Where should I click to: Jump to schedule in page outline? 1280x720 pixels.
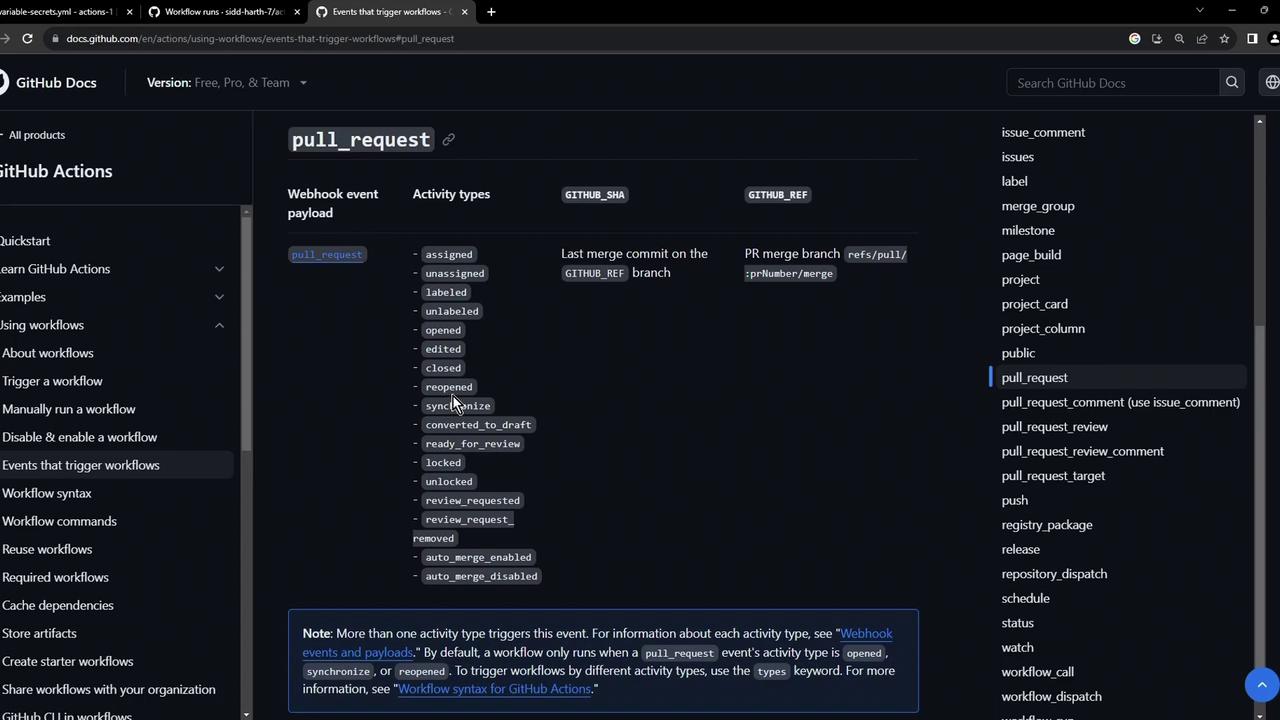click(1026, 598)
